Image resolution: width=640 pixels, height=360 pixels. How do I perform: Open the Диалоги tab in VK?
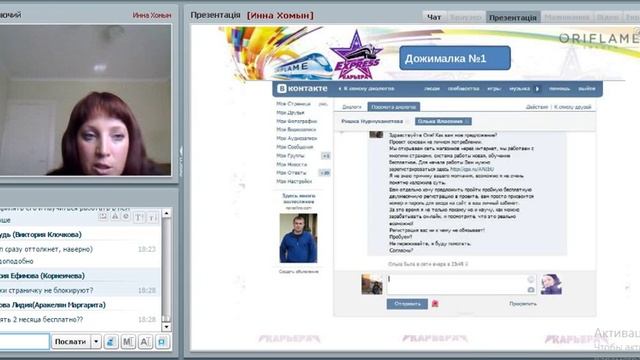pos(351,107)
